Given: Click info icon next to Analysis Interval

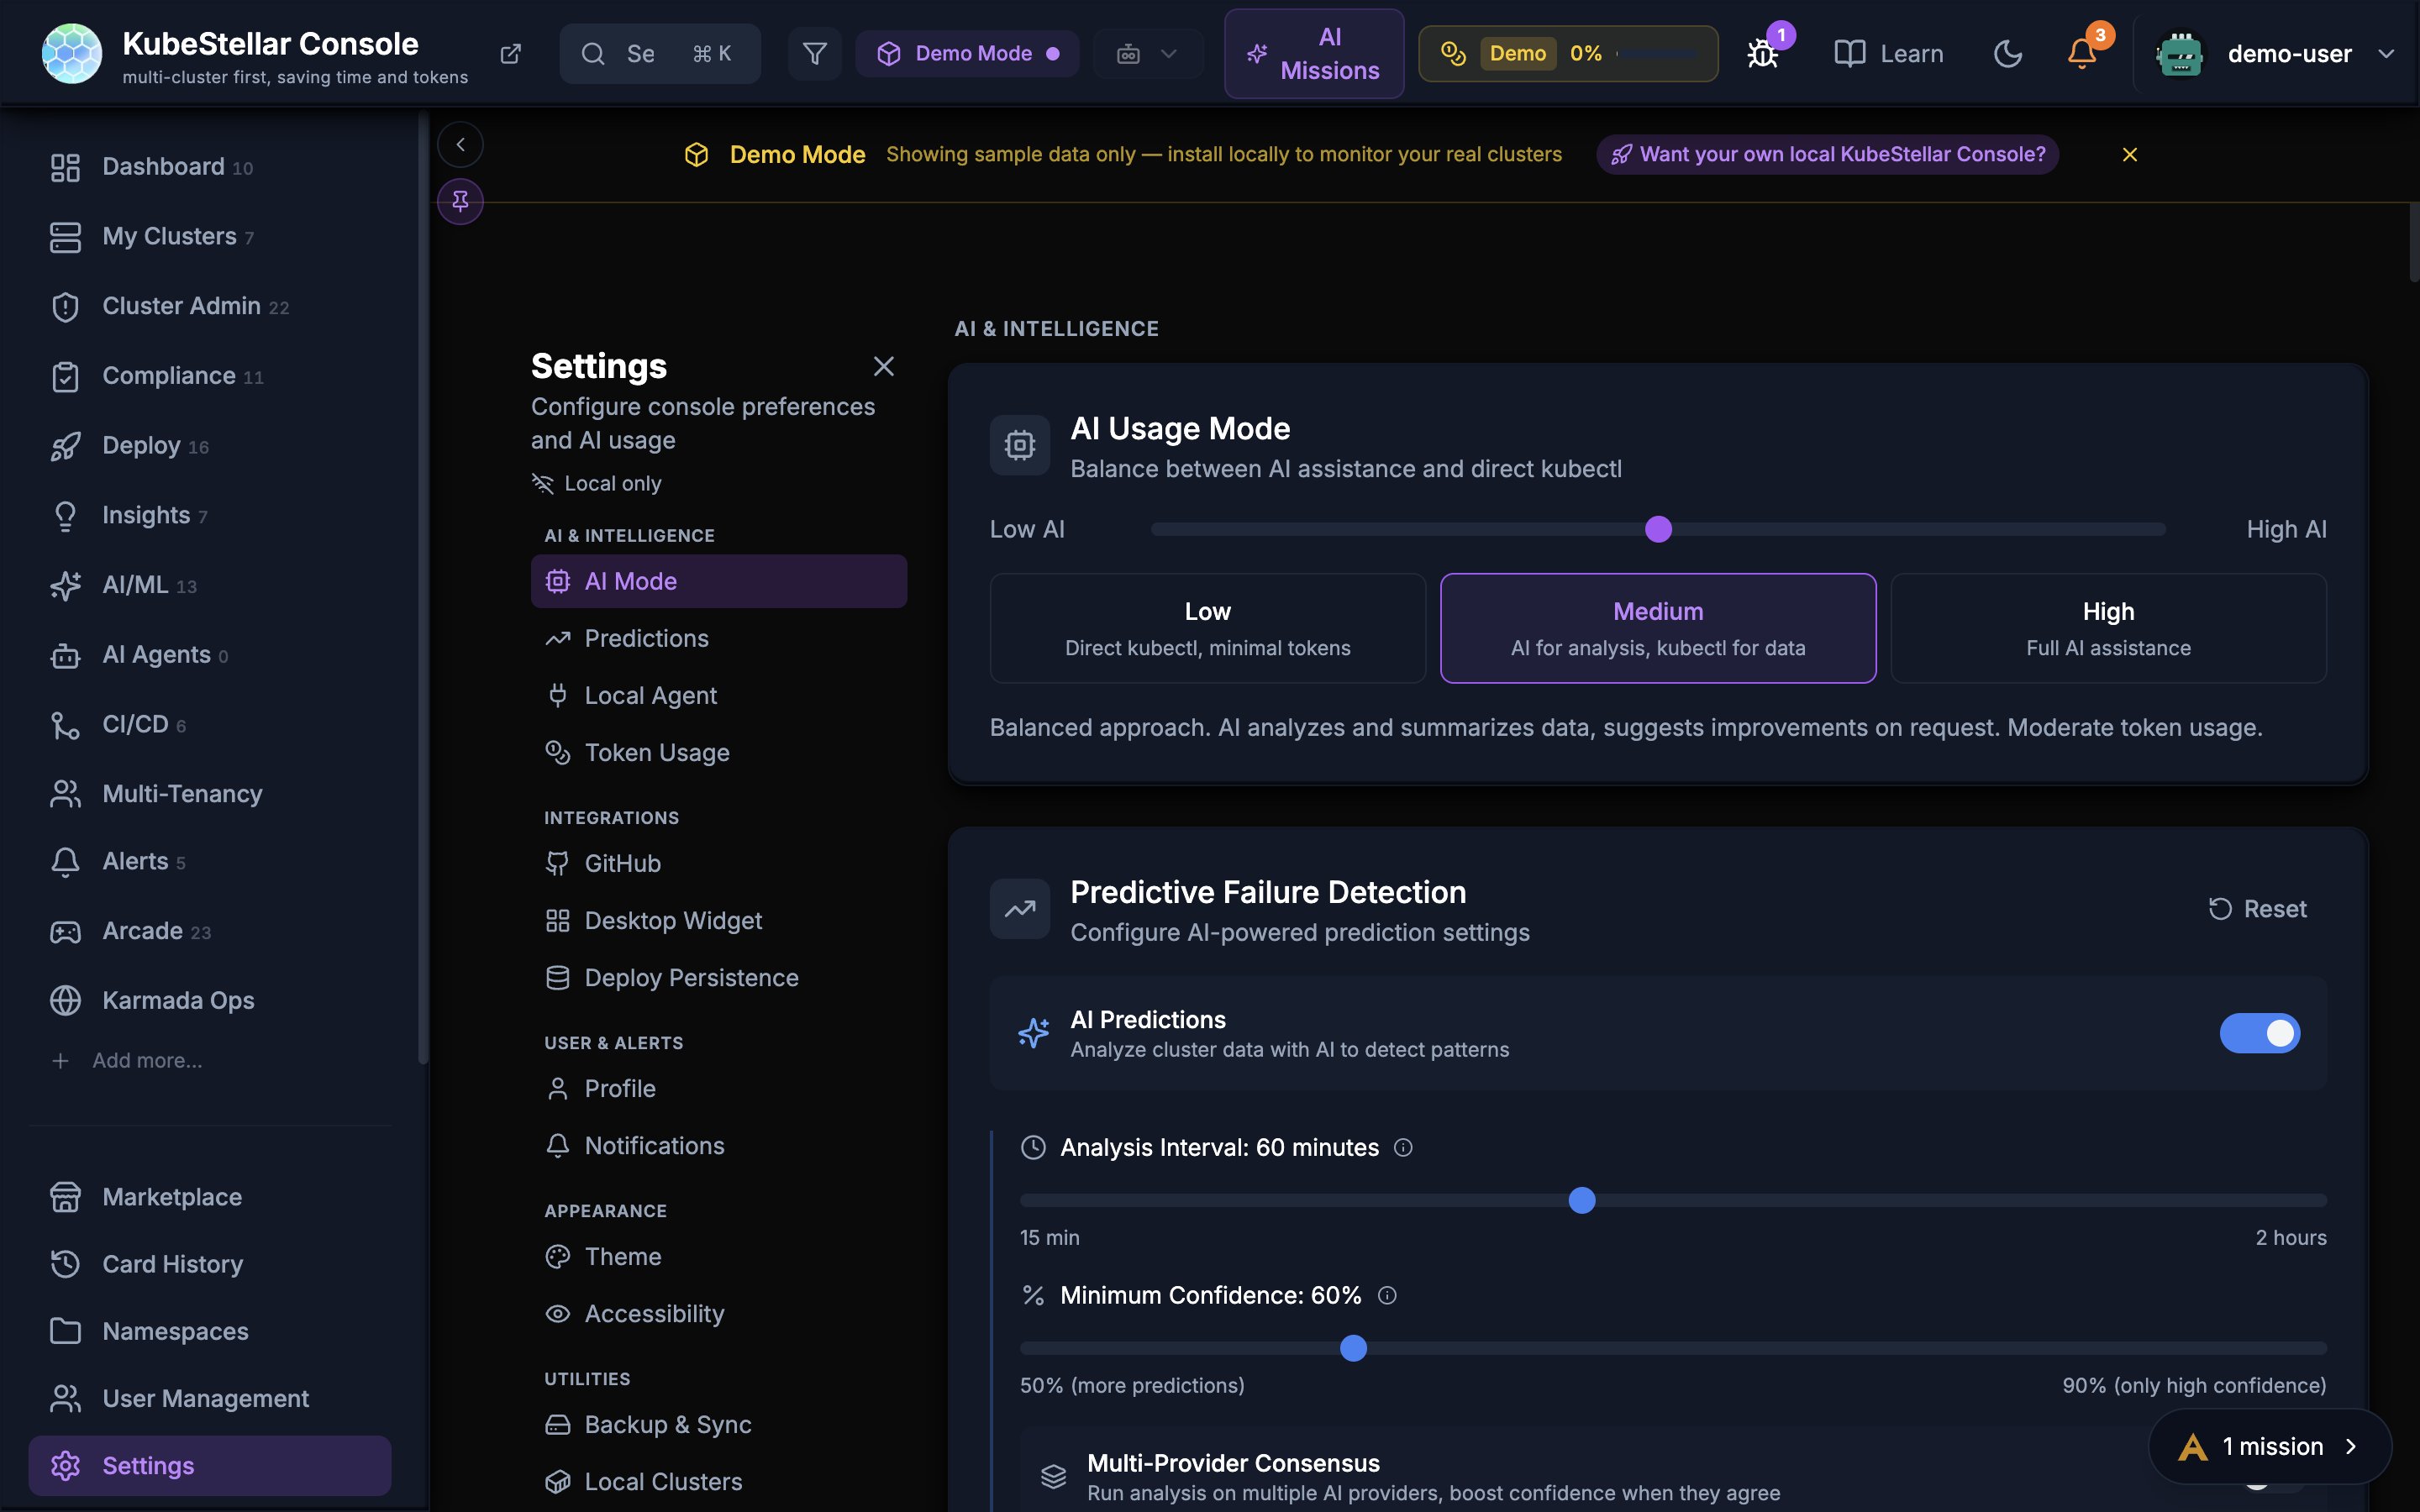Looking at the screenshot, I should pyautogui.click(x=1403, y=1147).
